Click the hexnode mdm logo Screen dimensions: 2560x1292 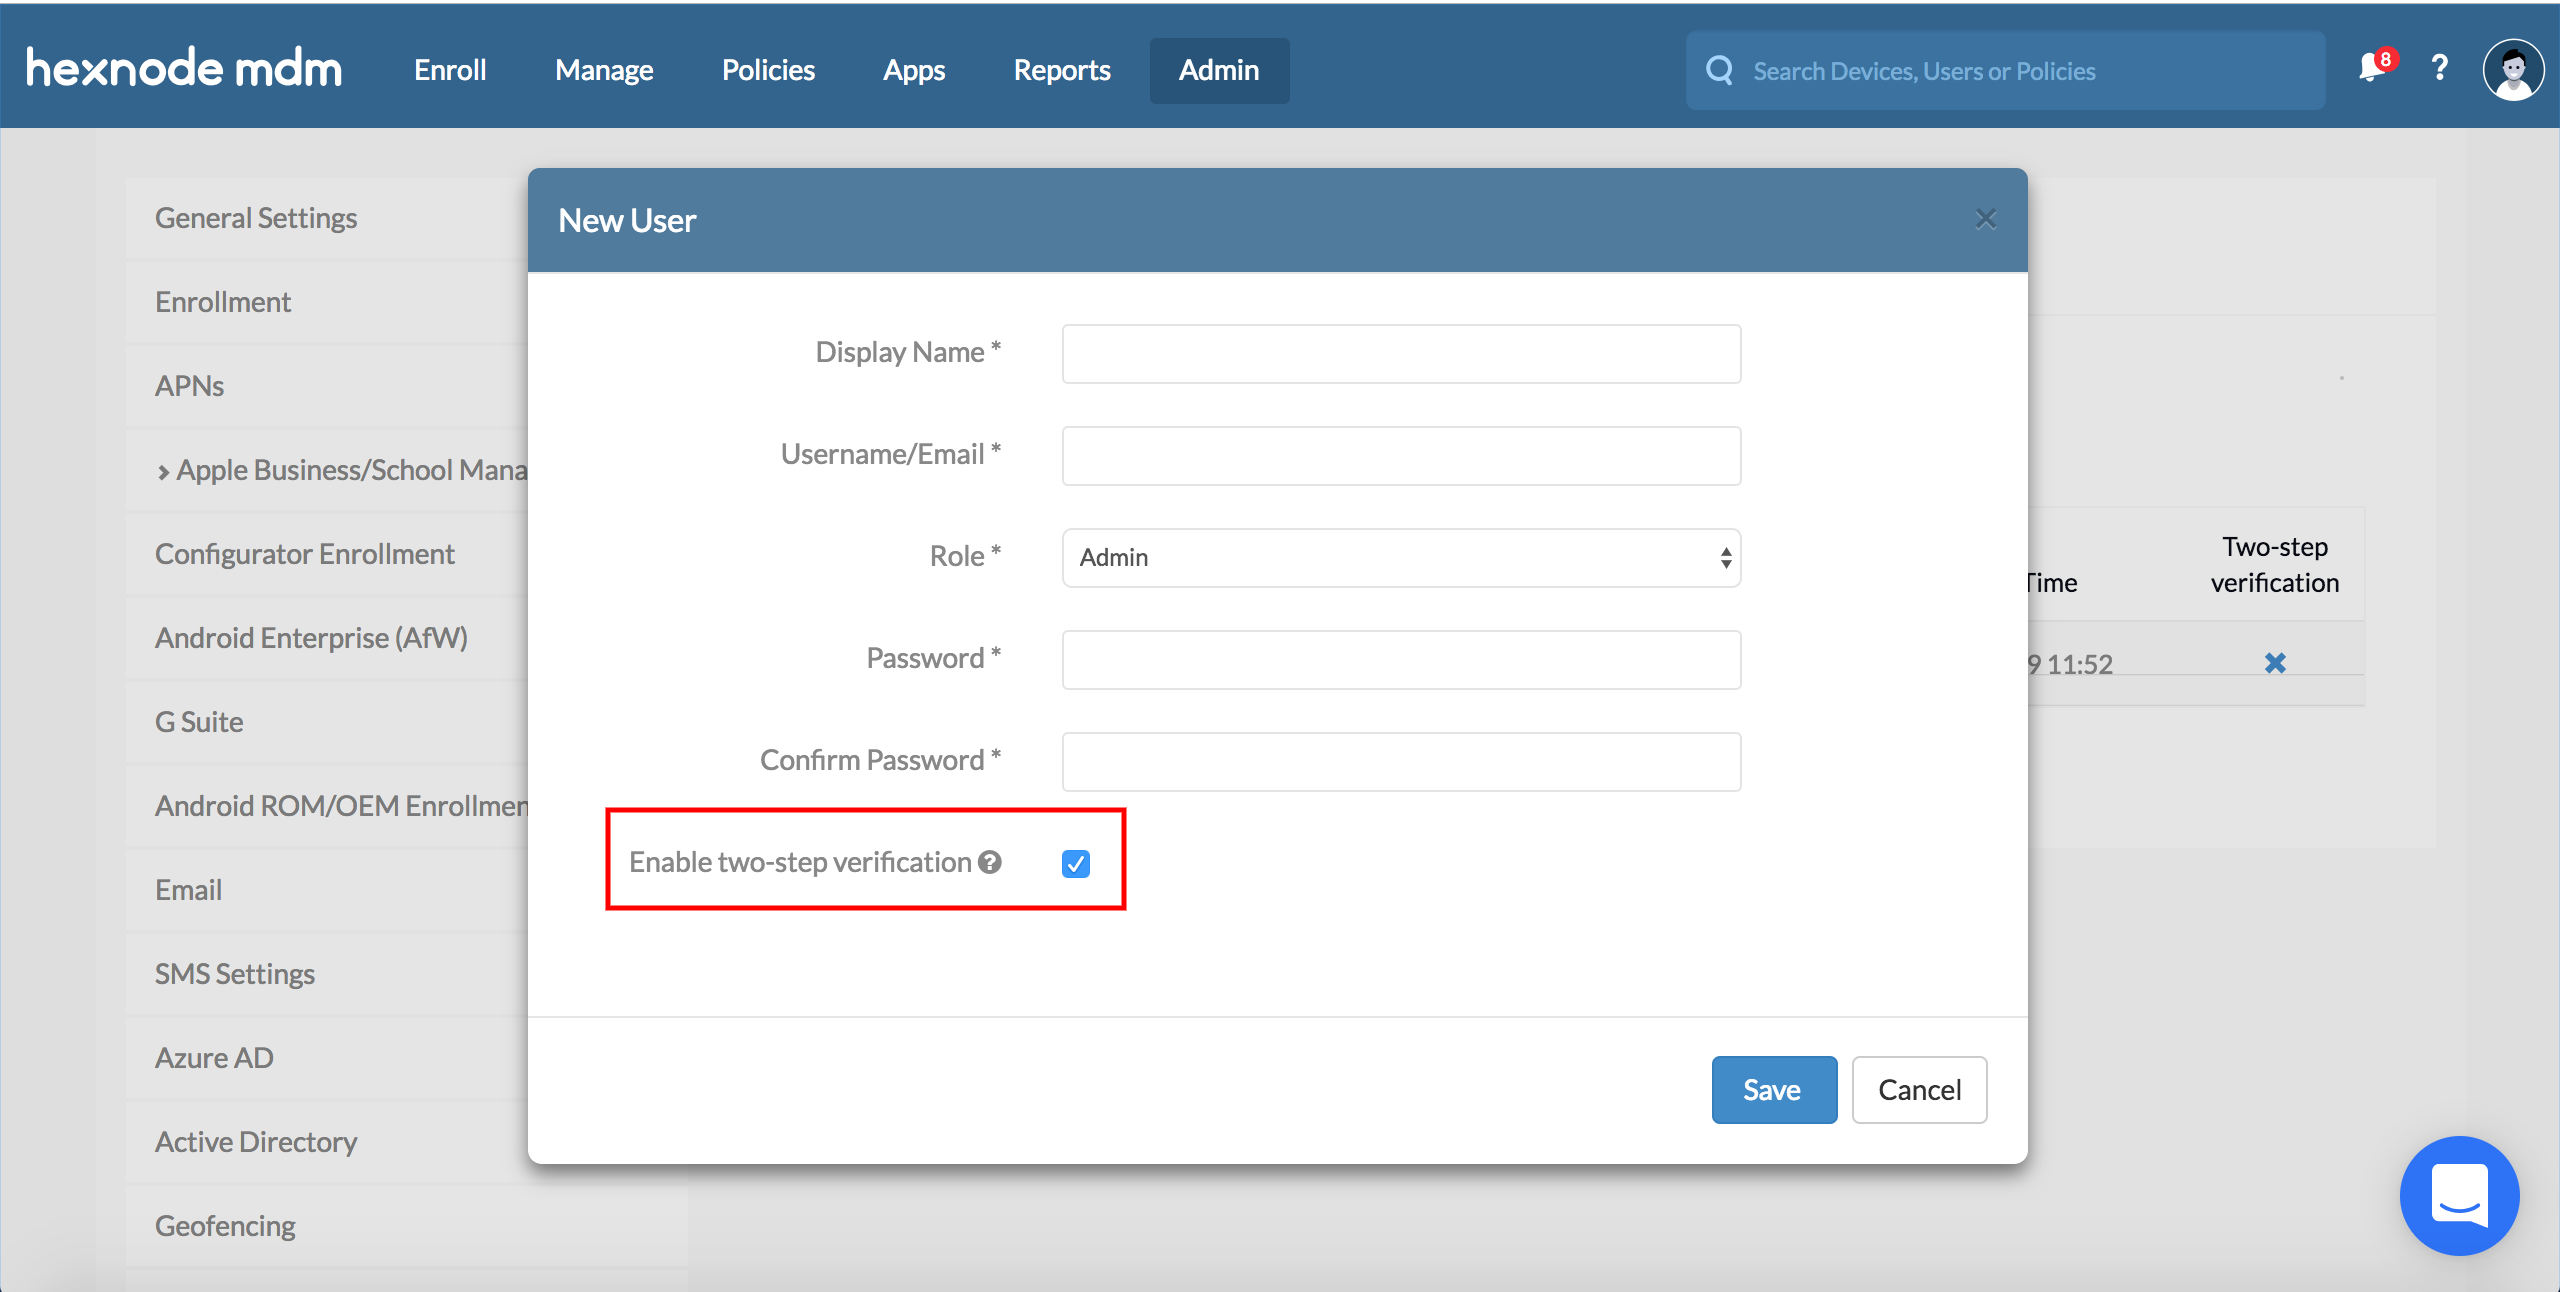(x=184, y=68)
